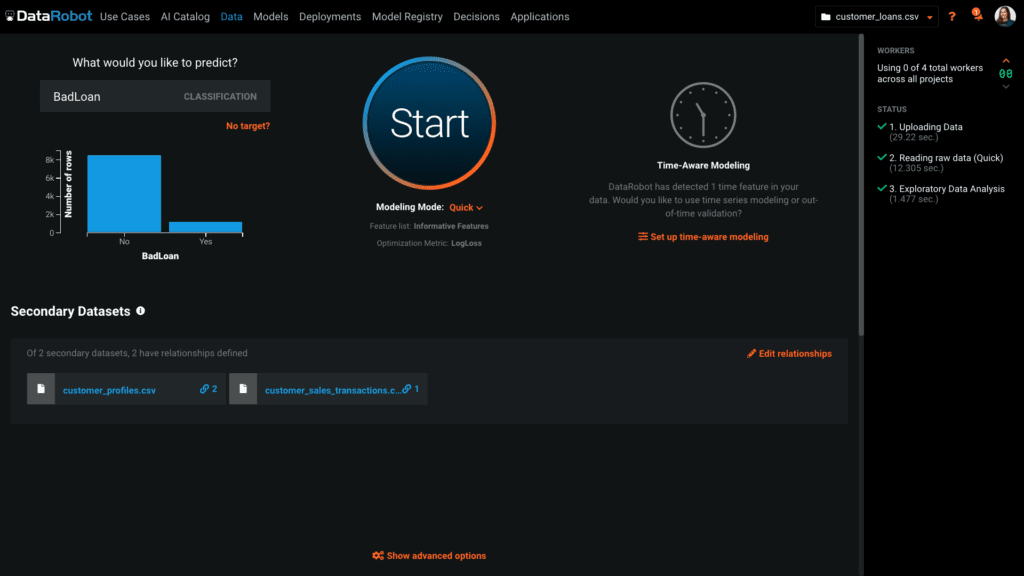1024x576 pixels.
Task: Click the customer_sales_transactions file icon
Action: tap(243, 389)
